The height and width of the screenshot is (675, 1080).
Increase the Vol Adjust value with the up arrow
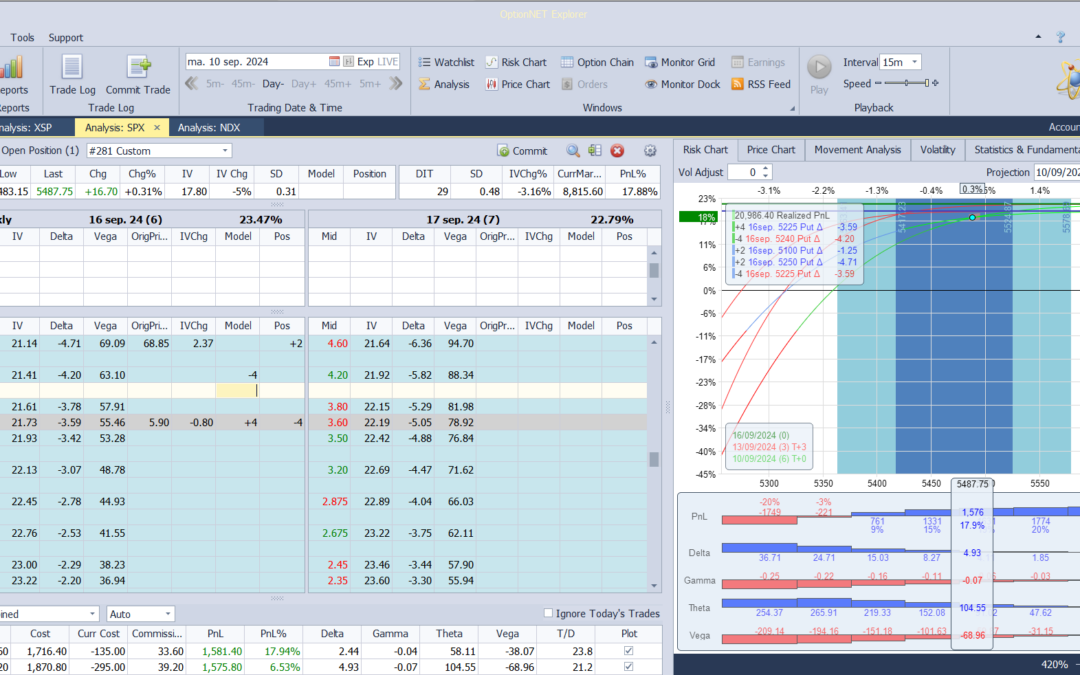coord(765,168)
